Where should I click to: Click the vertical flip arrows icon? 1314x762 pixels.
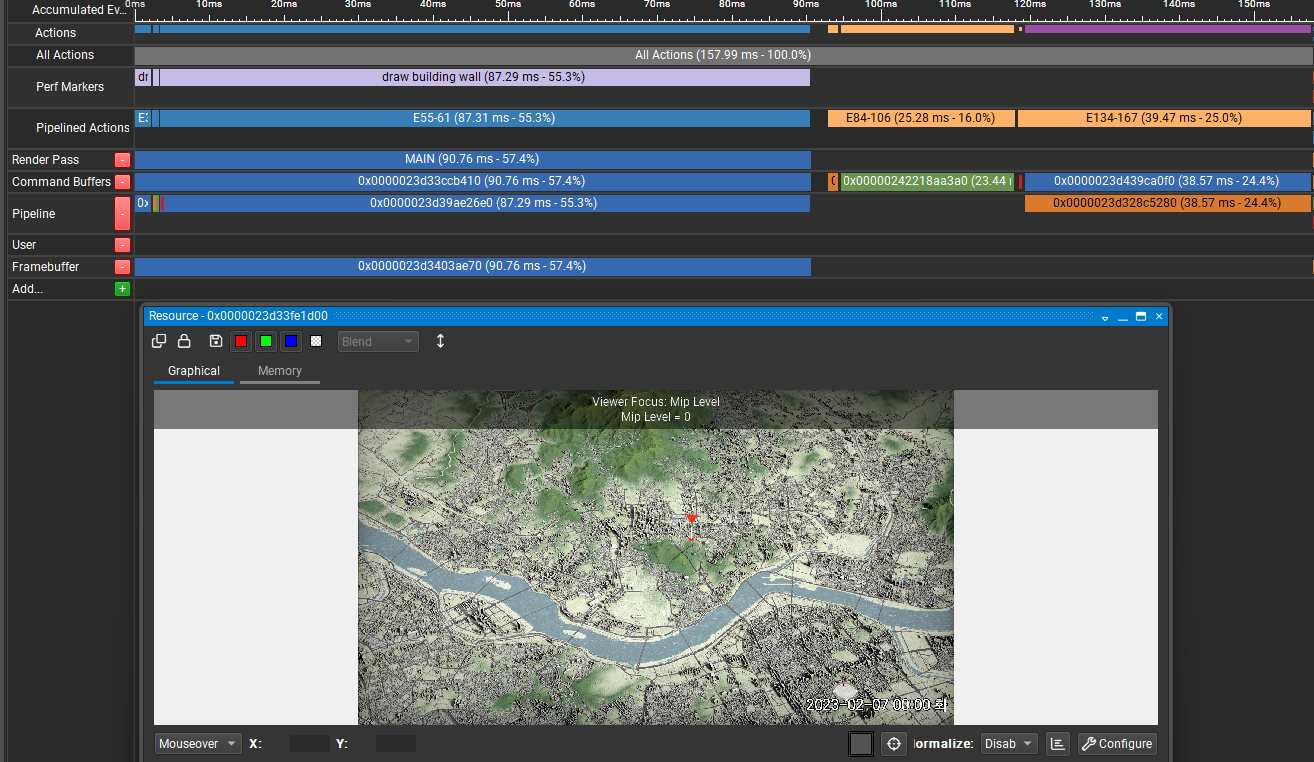tap(440, 341)
